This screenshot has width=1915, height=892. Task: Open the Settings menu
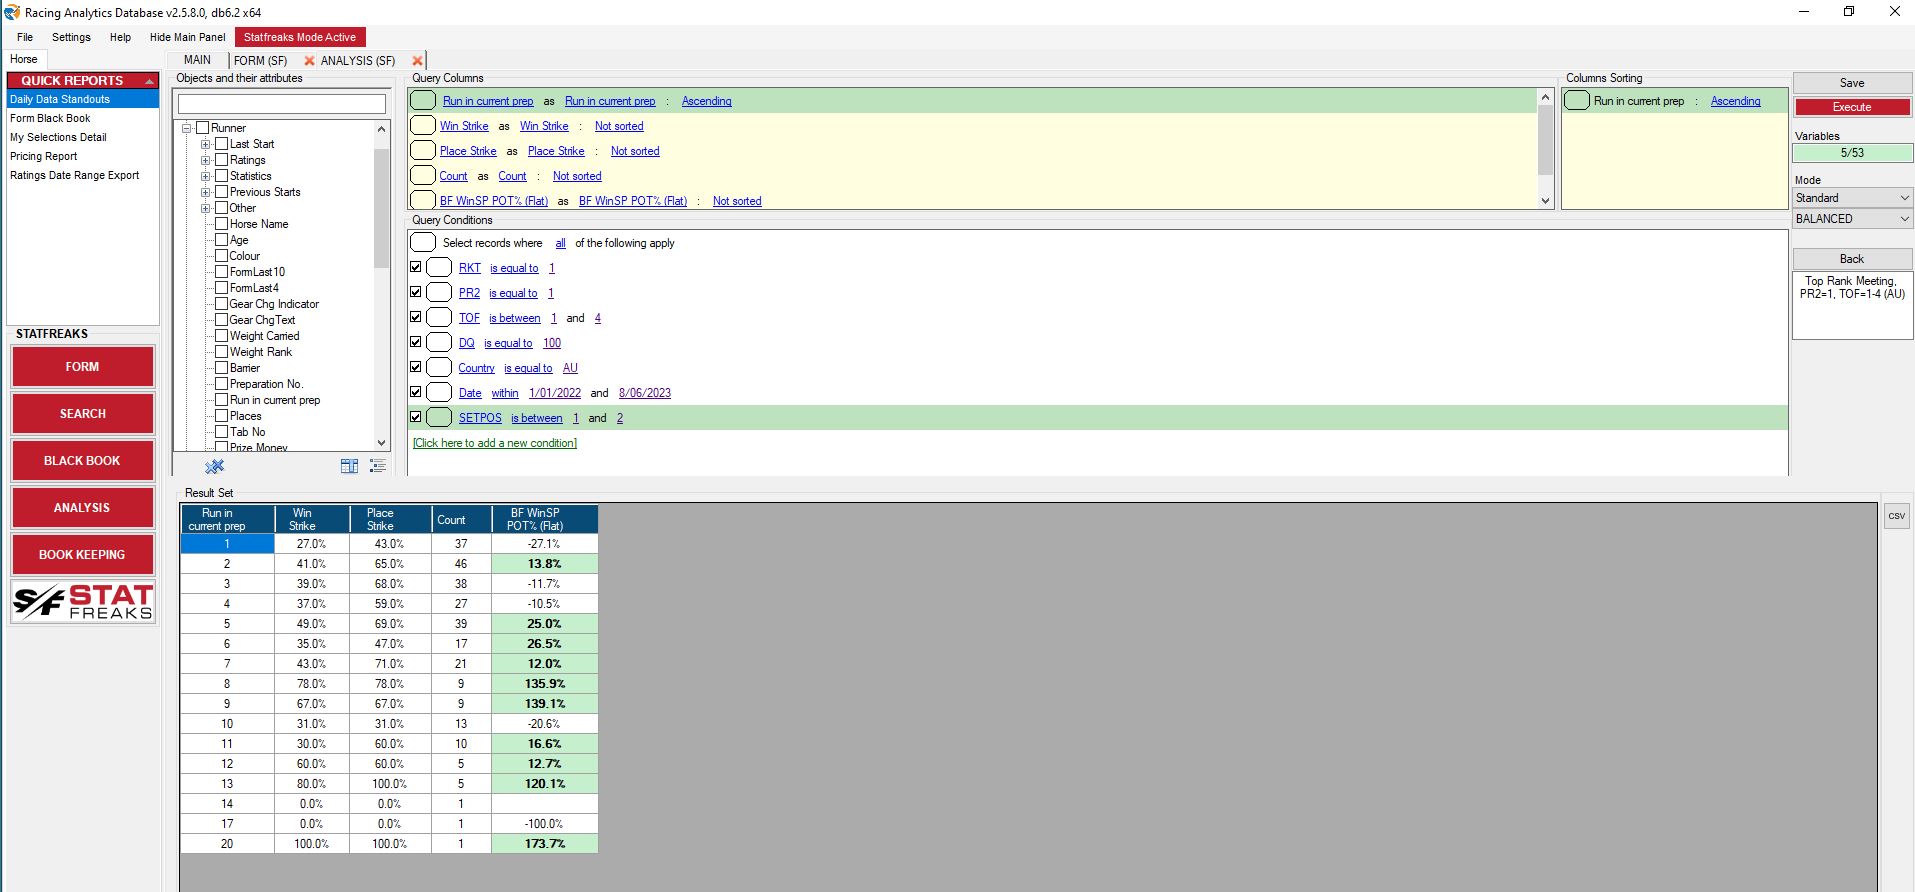coord(71,37)
